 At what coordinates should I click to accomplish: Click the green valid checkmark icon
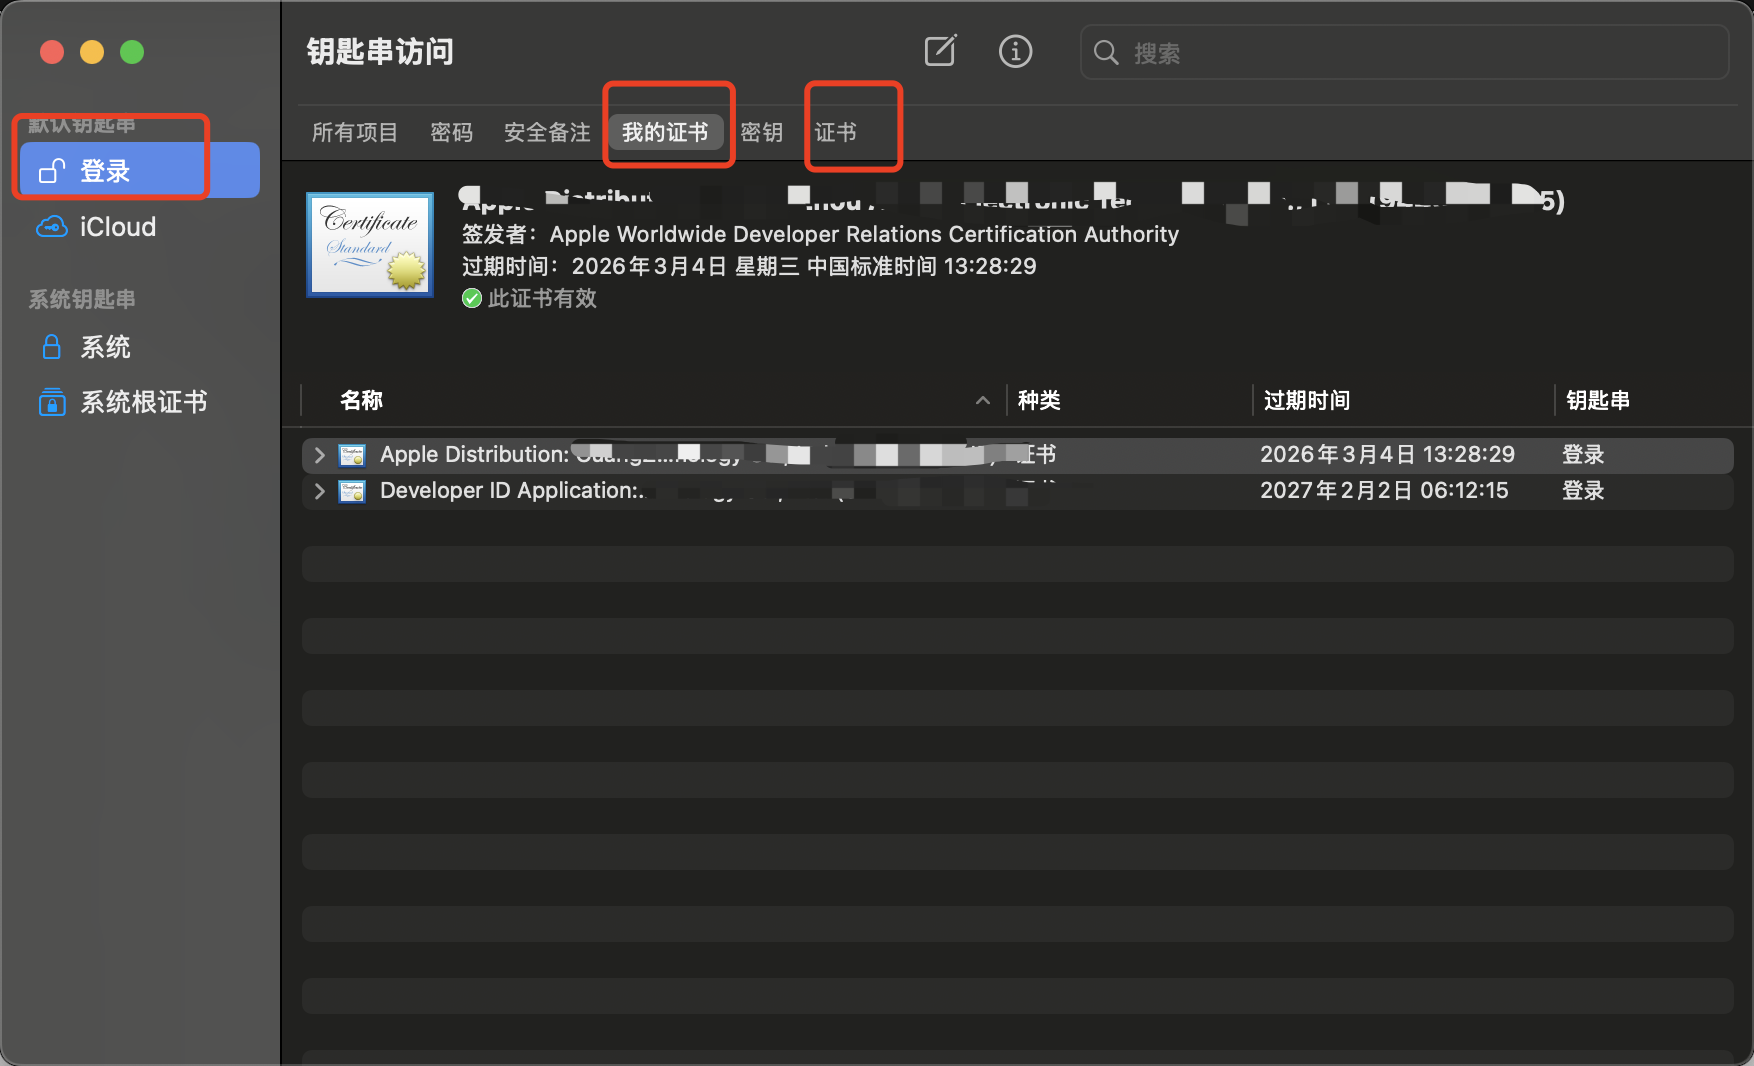(x=472, y=298)
